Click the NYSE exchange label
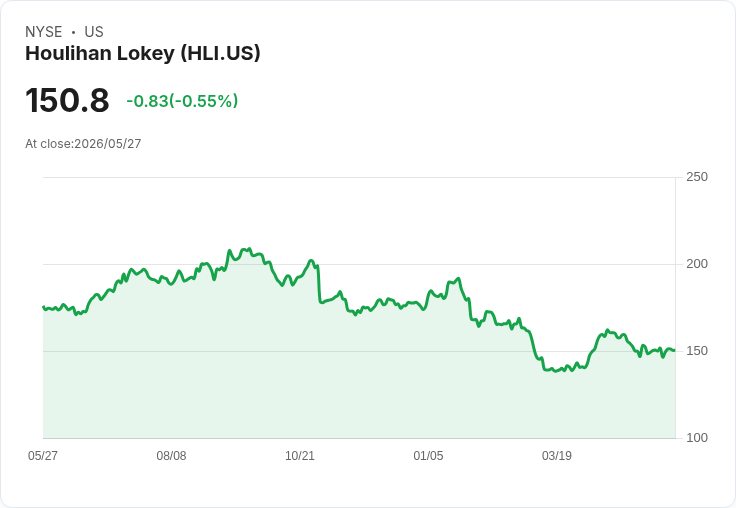The height and width of the screenshot is (508, 736). tap(44, 32)
